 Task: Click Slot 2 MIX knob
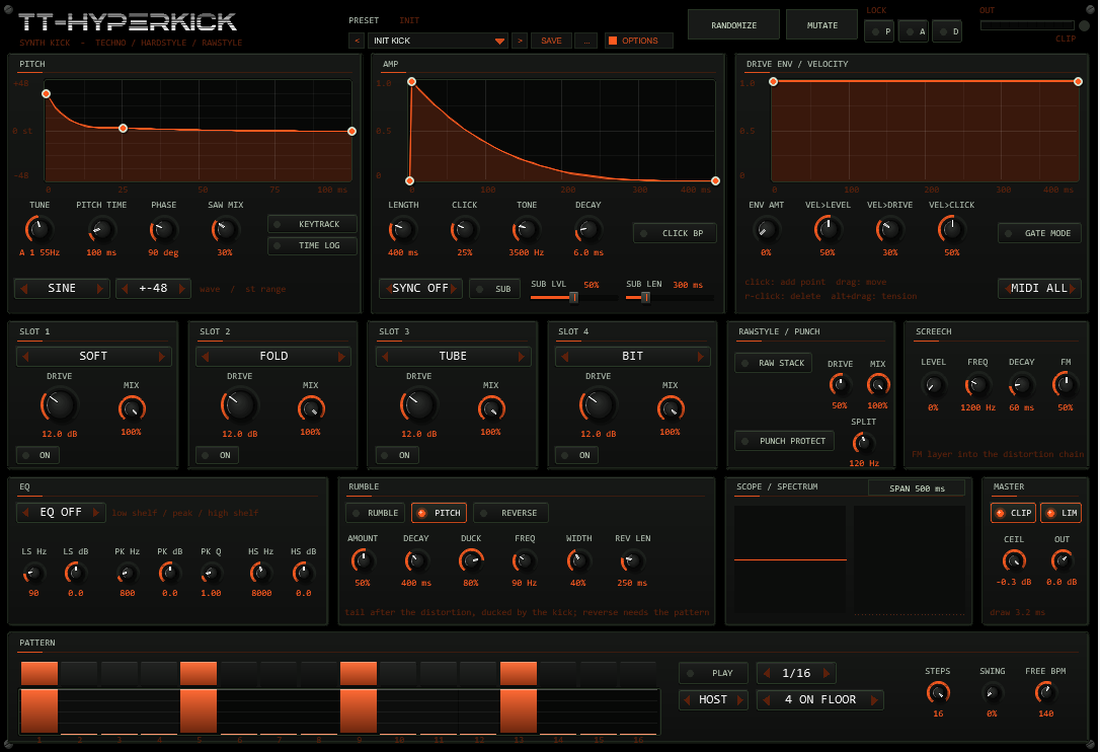click(311, 409)
